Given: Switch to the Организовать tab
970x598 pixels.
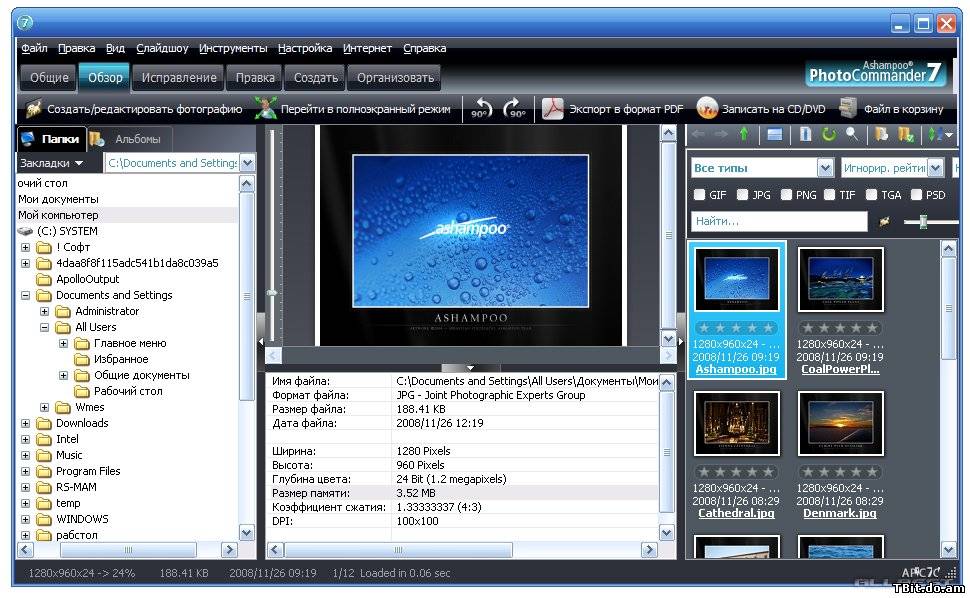Looking at the screenshot, I should (x=395, y=77).
